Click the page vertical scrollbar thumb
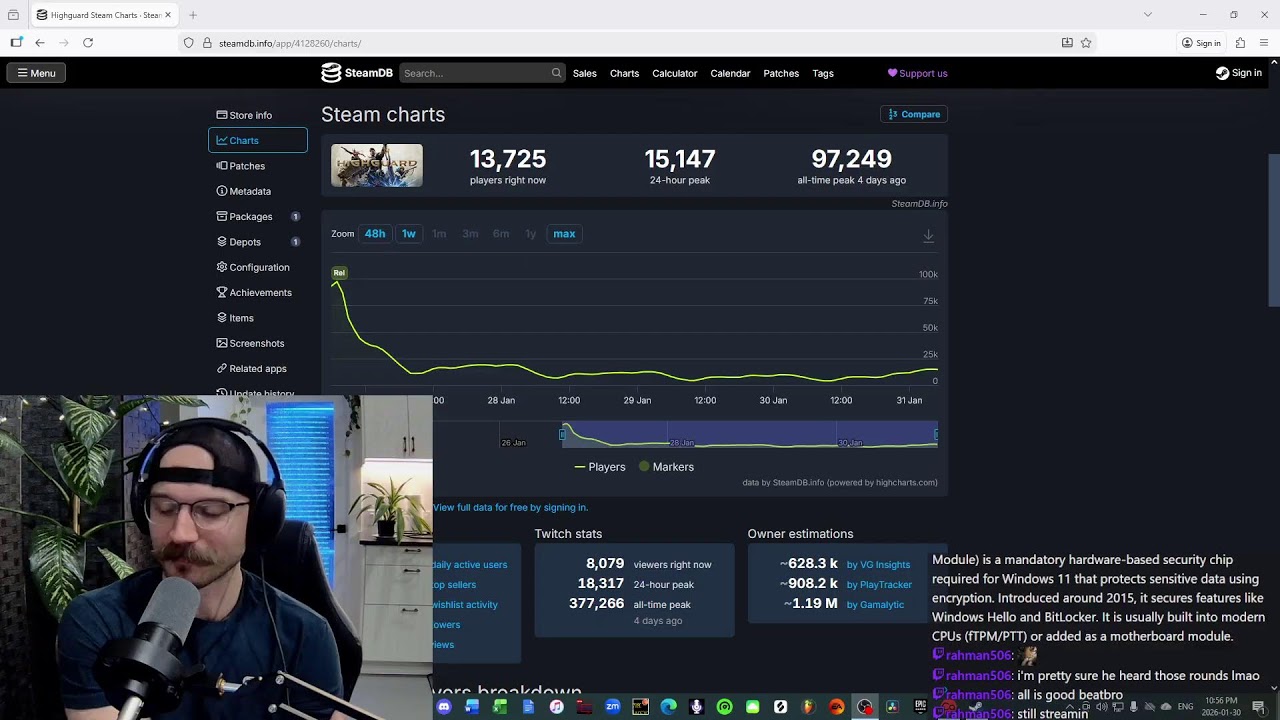1280x720 pixels. (x=1273, y=230)
